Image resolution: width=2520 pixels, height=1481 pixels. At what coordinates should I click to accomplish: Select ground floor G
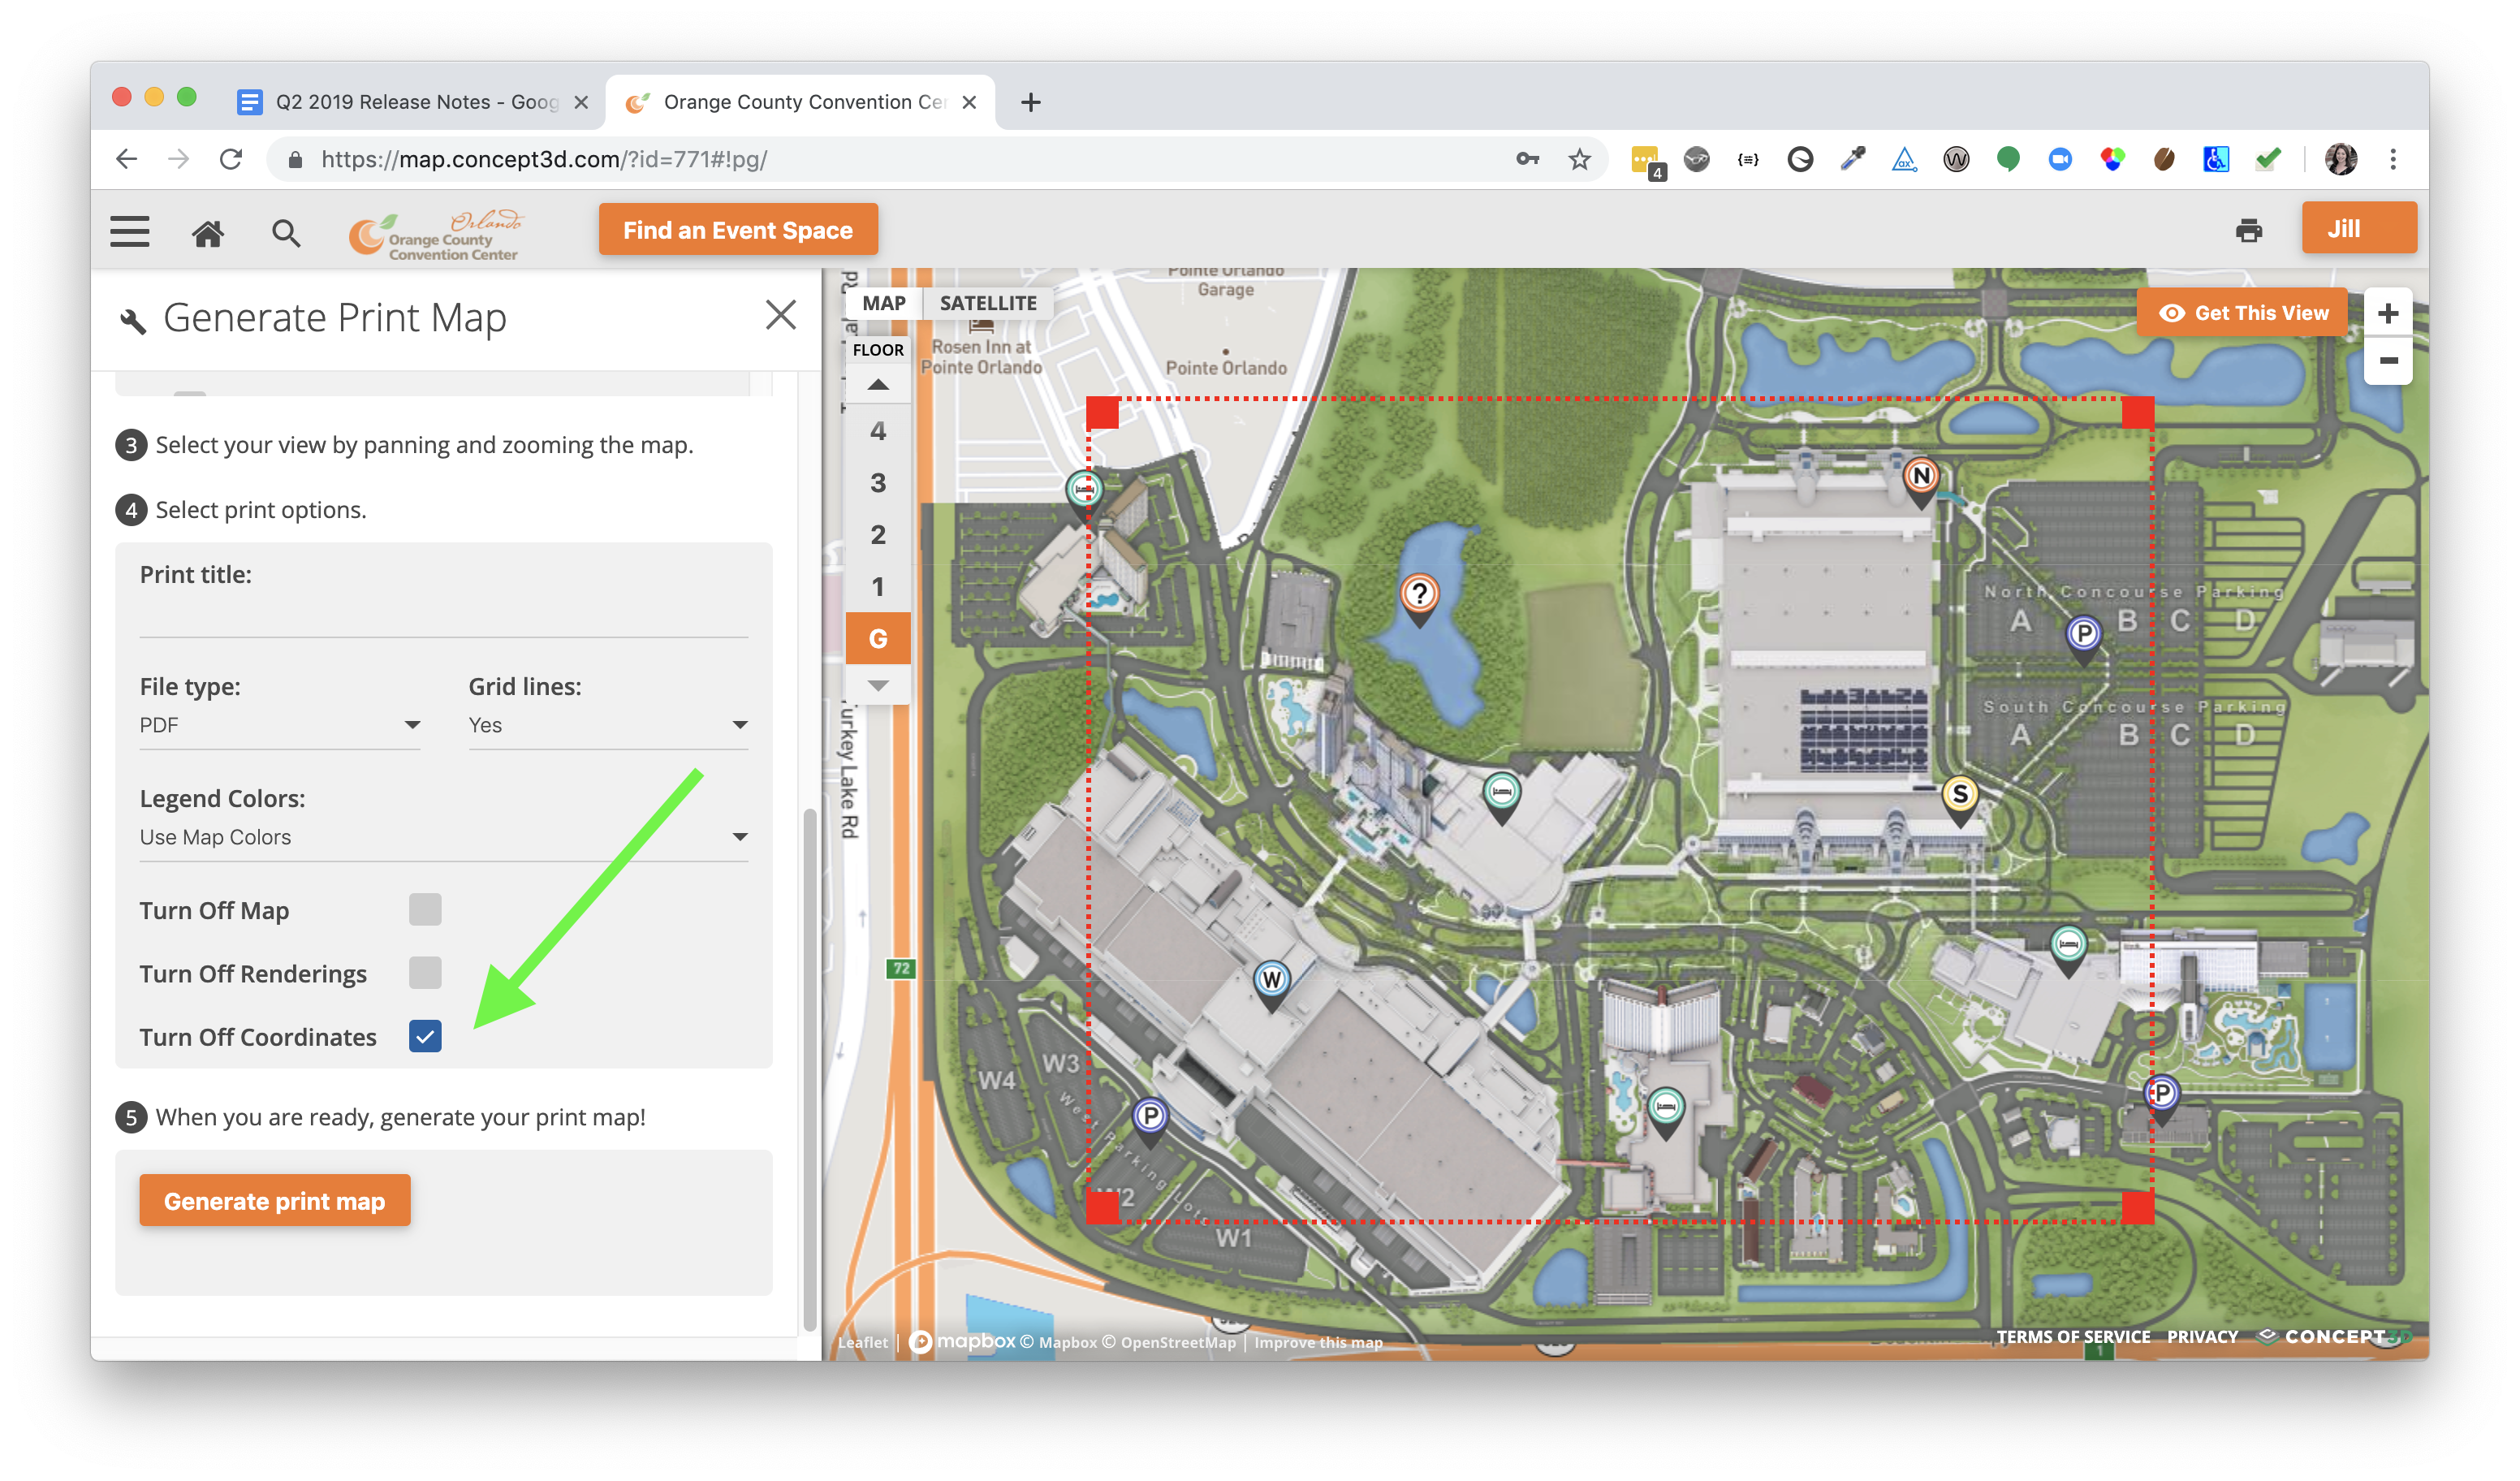click(x=878, y=639)
